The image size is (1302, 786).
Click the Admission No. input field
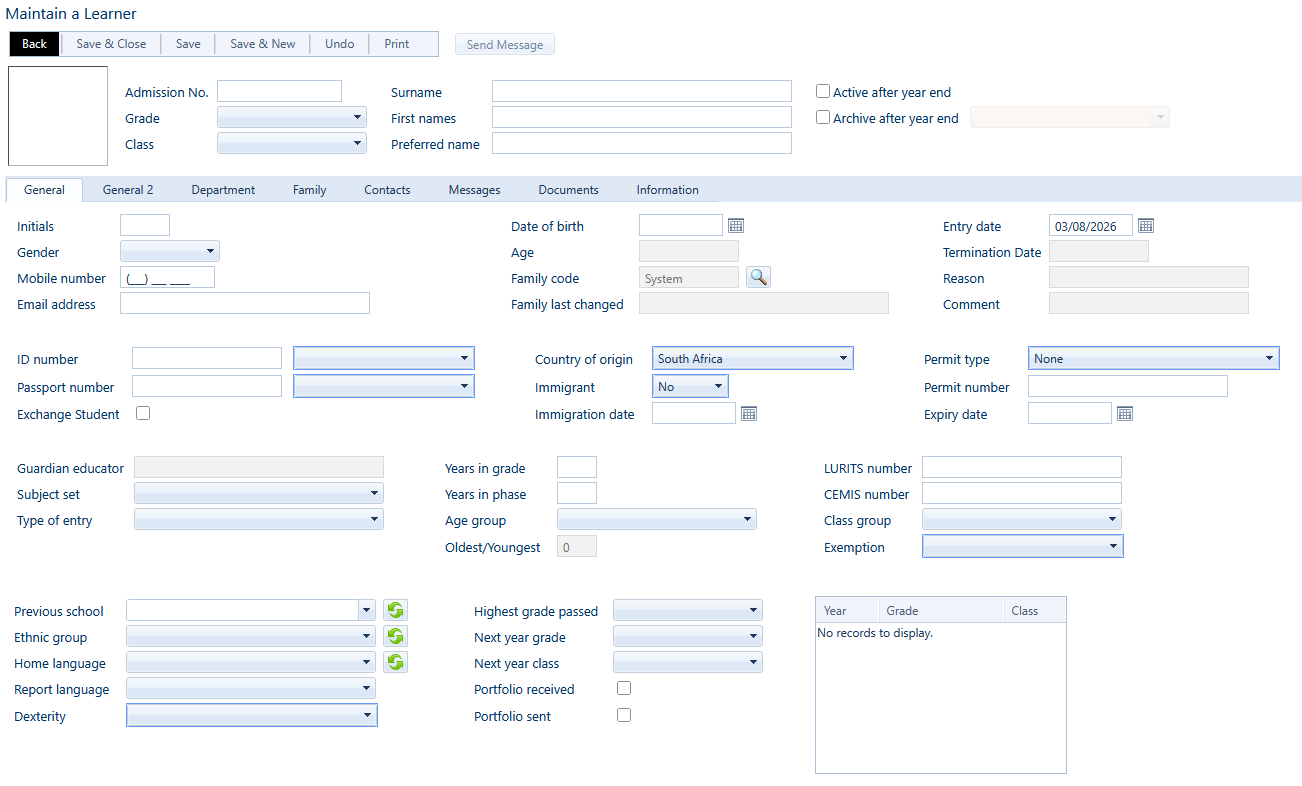coord(279,91)
